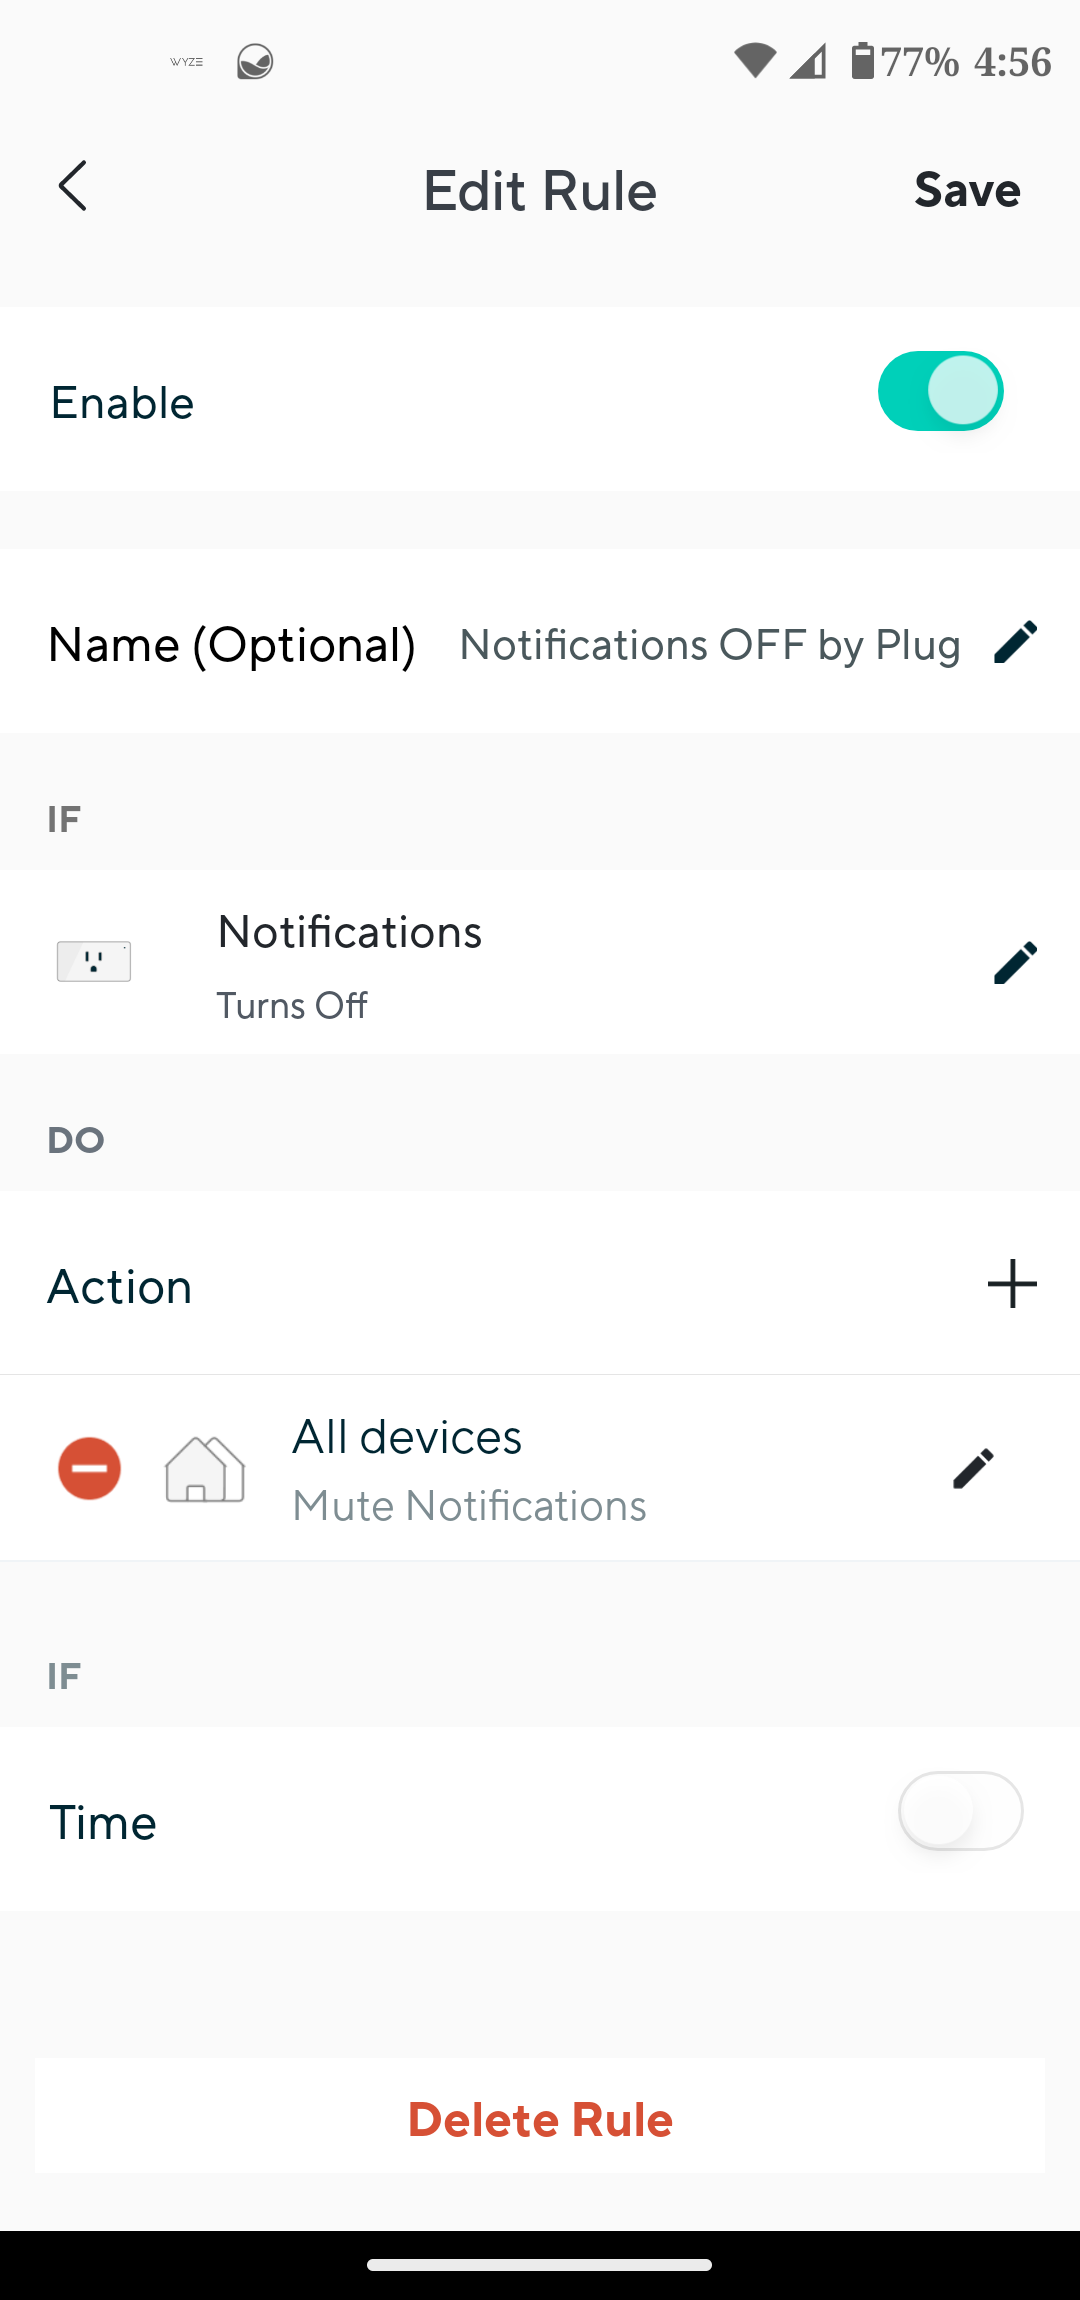Tap the Time row label
Screen dimensions: 1080x2300
(103, 1822)
